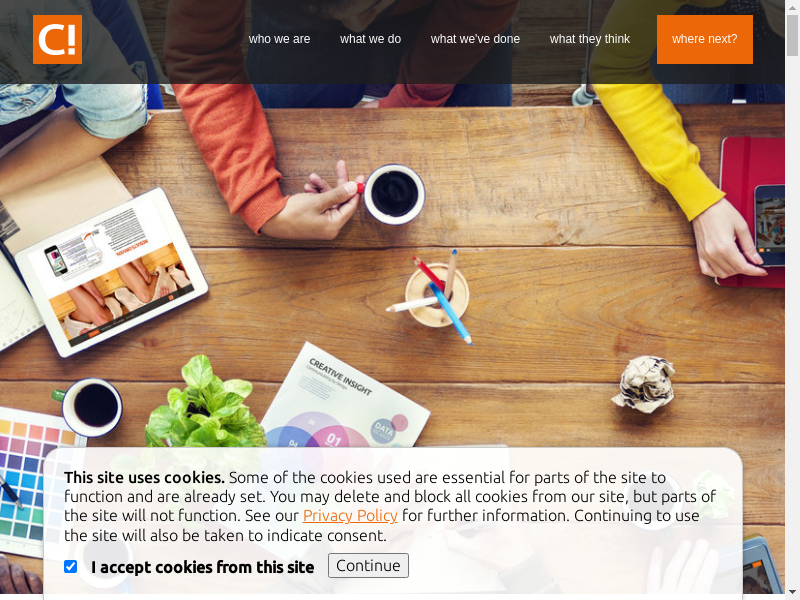
Task: Select 'what they think' navigation item
Action: click(589, 39)
